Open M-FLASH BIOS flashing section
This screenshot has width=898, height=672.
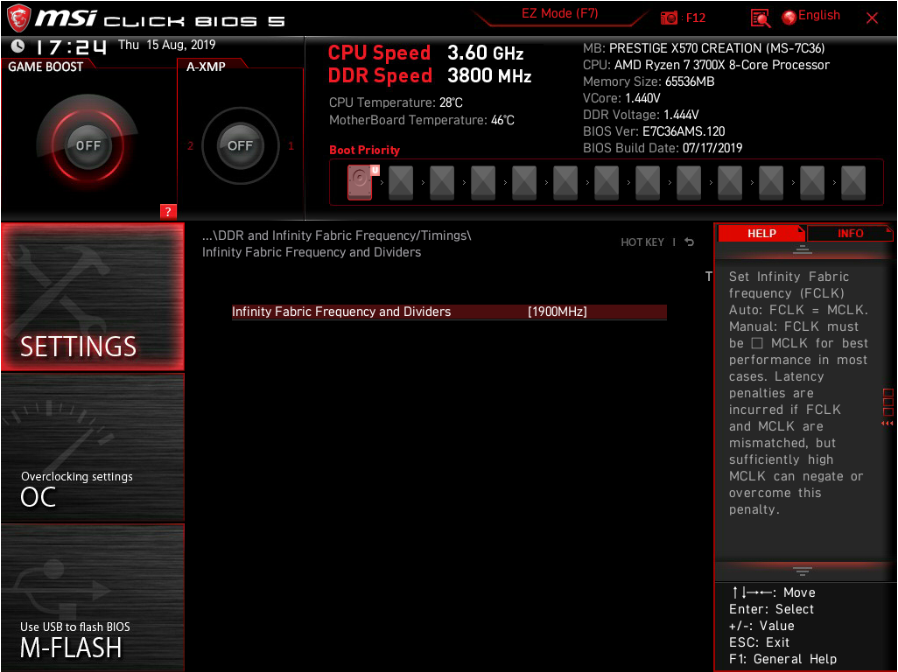[93, 598]
